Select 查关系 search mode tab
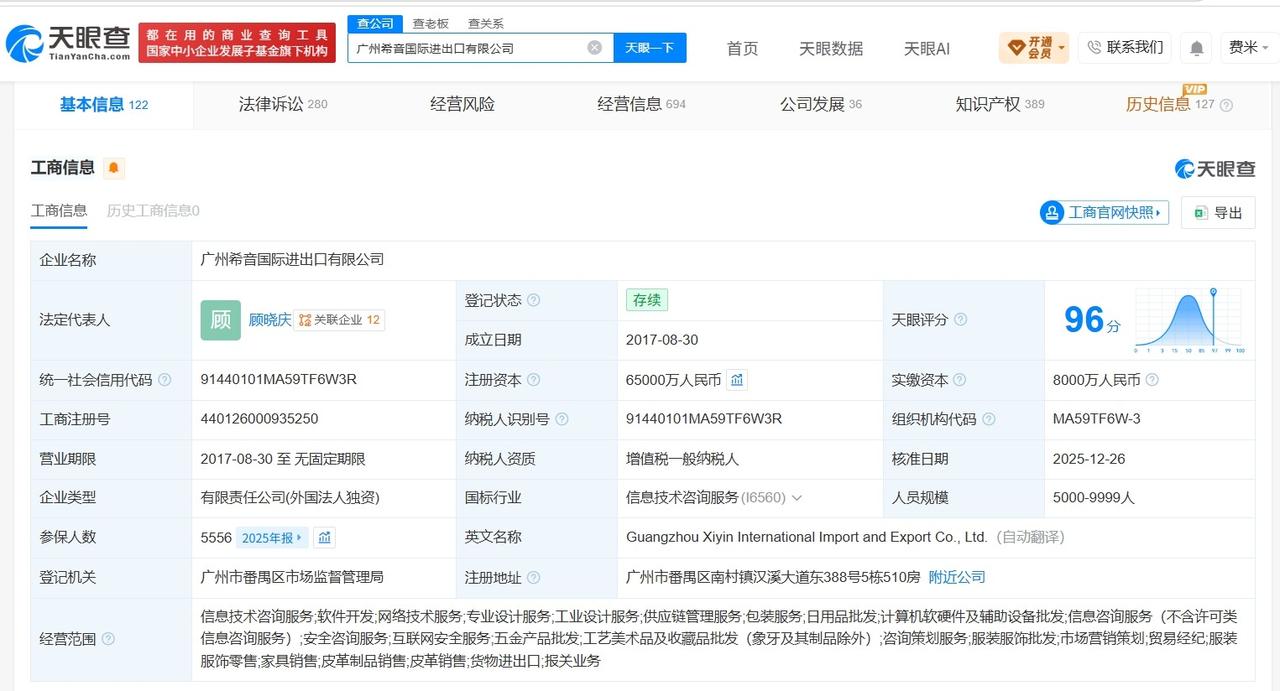 click(x=486, y=23)
